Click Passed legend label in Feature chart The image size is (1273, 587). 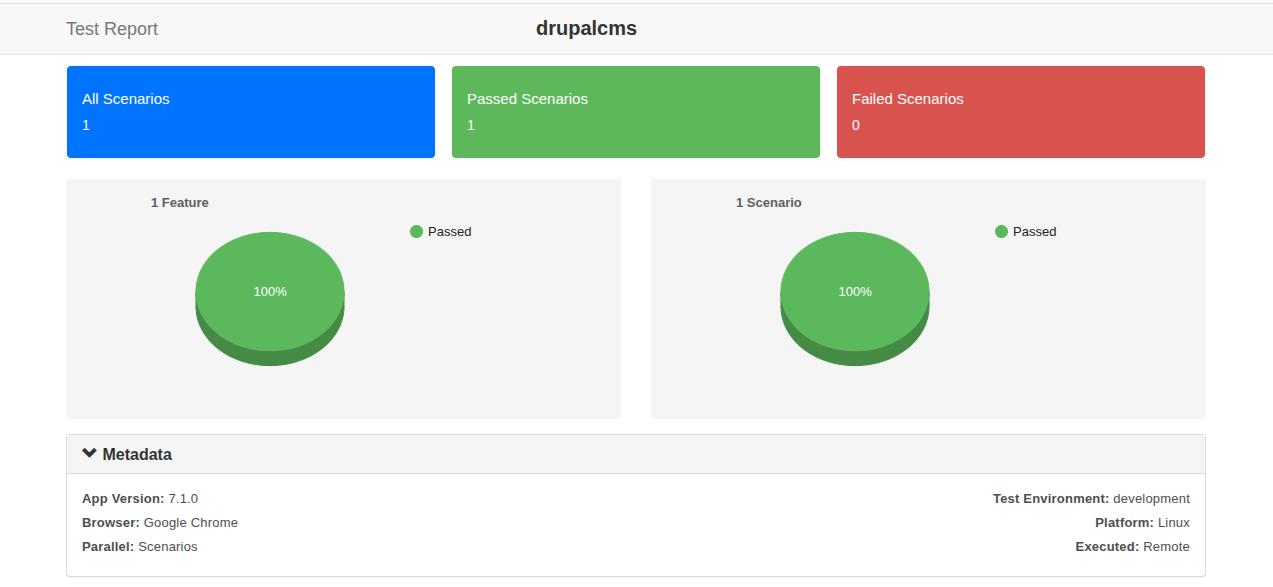[x=450, y=231]
